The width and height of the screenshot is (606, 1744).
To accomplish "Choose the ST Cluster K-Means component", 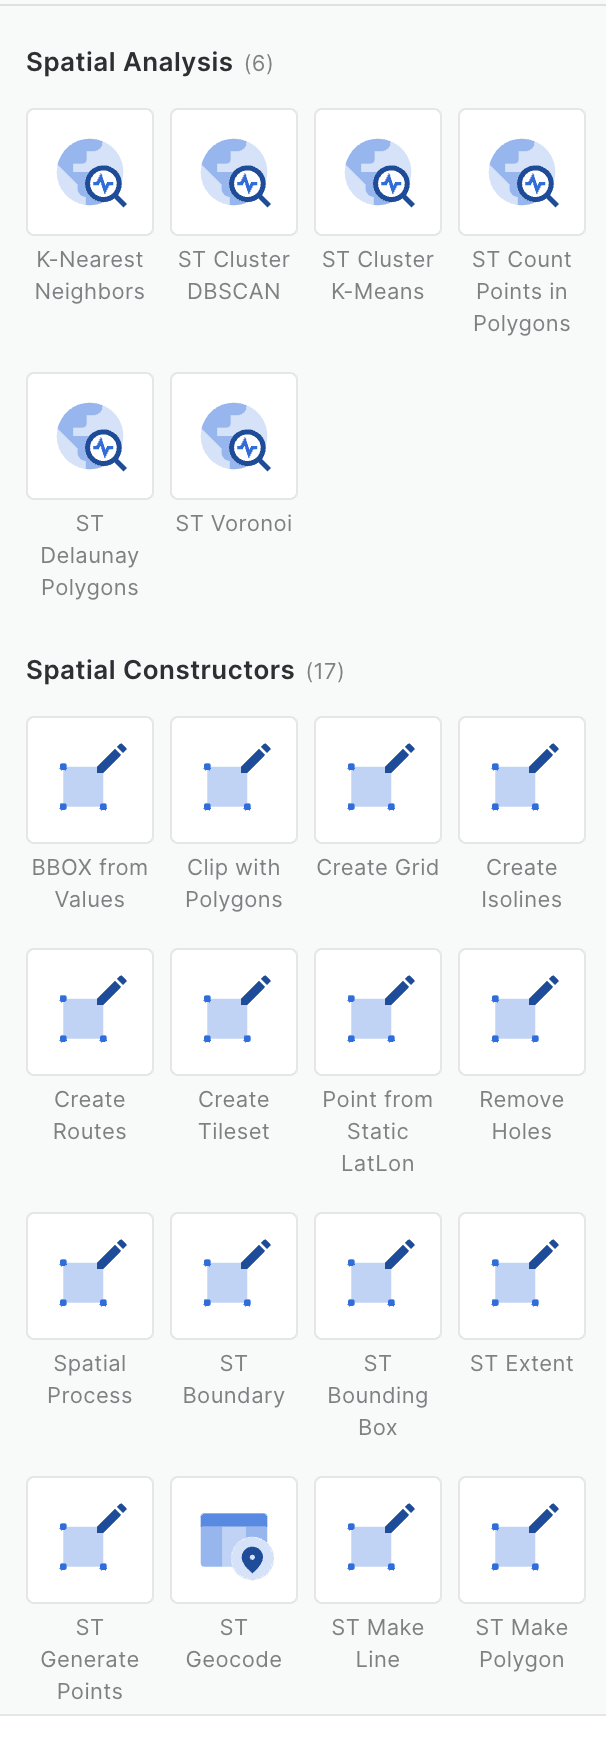I will [x=378, y=172].
